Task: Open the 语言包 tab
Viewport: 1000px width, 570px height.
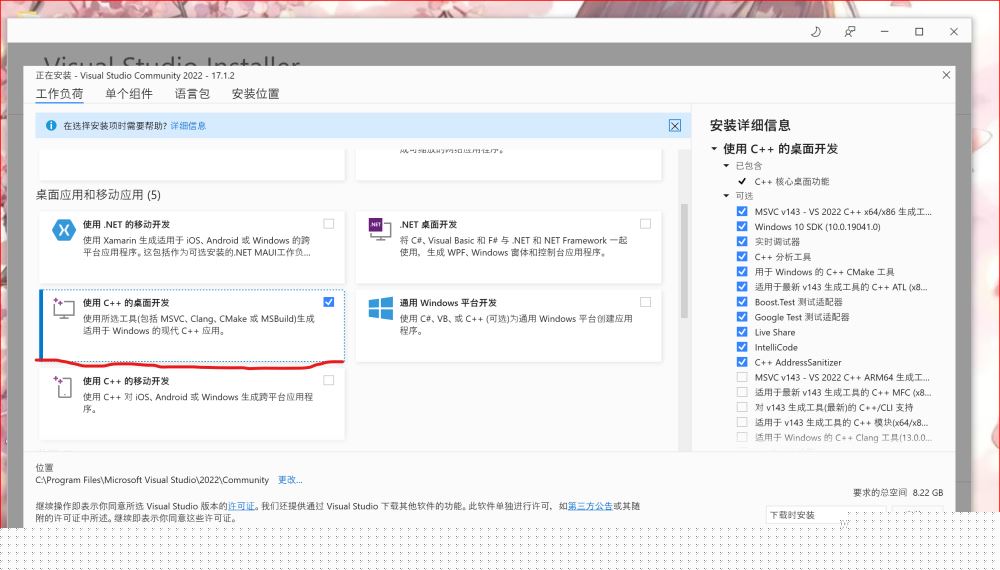Action: click(192, 94)
